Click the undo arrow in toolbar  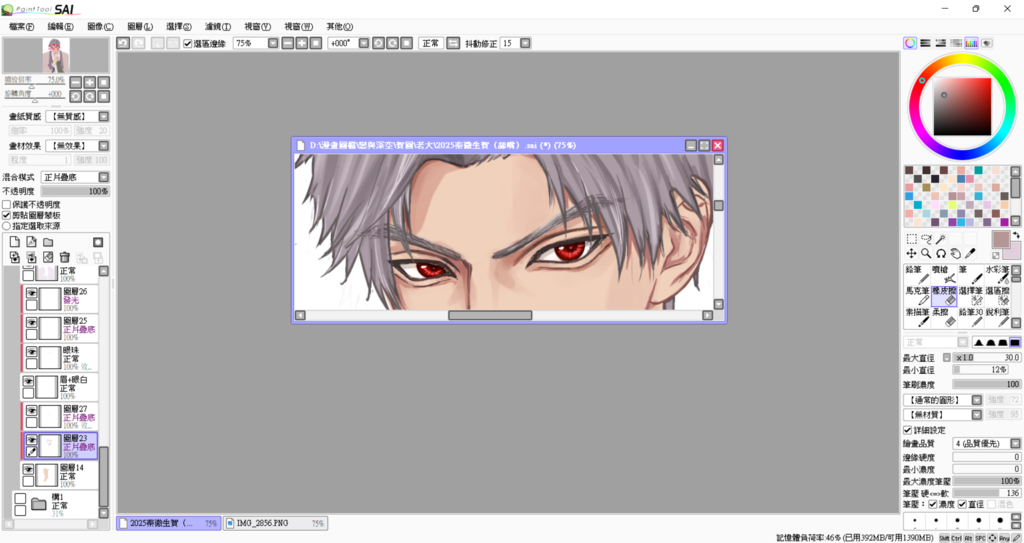123,43
